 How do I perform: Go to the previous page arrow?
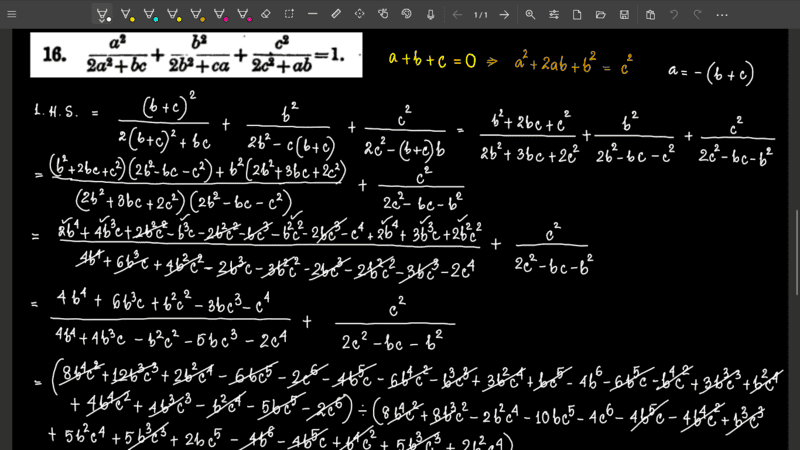click(x=457, y=15)
